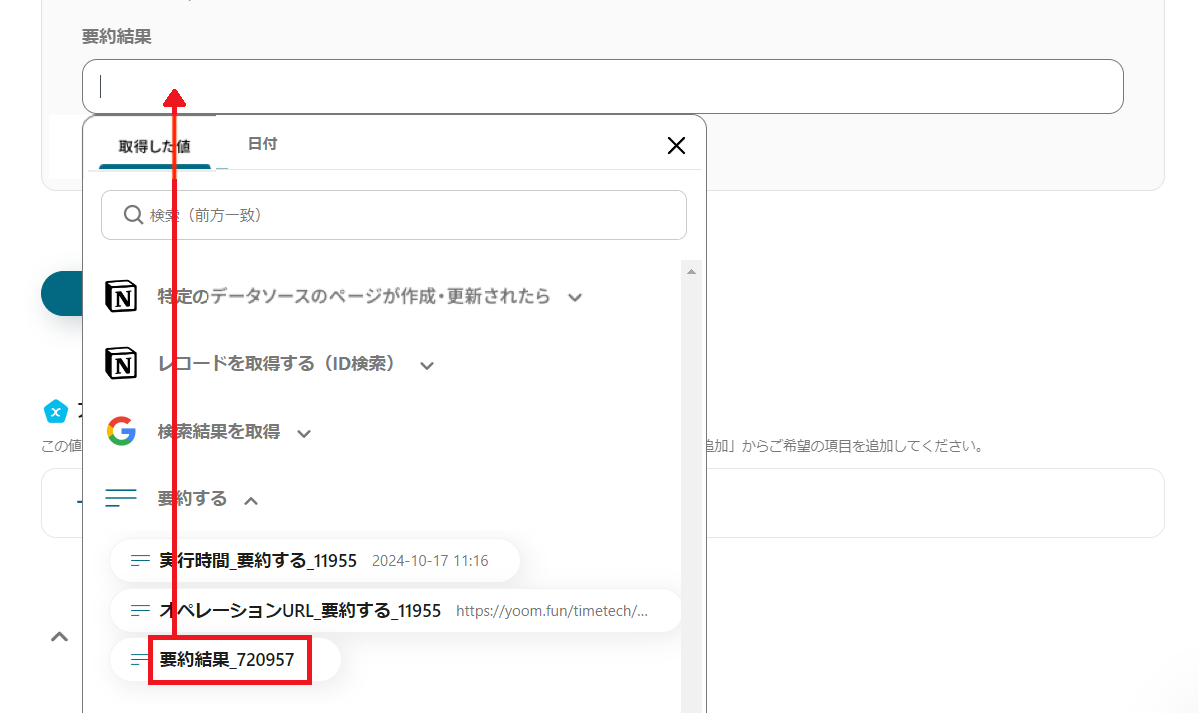Click lines icon on オペレーションURL chip

point(140,611)
